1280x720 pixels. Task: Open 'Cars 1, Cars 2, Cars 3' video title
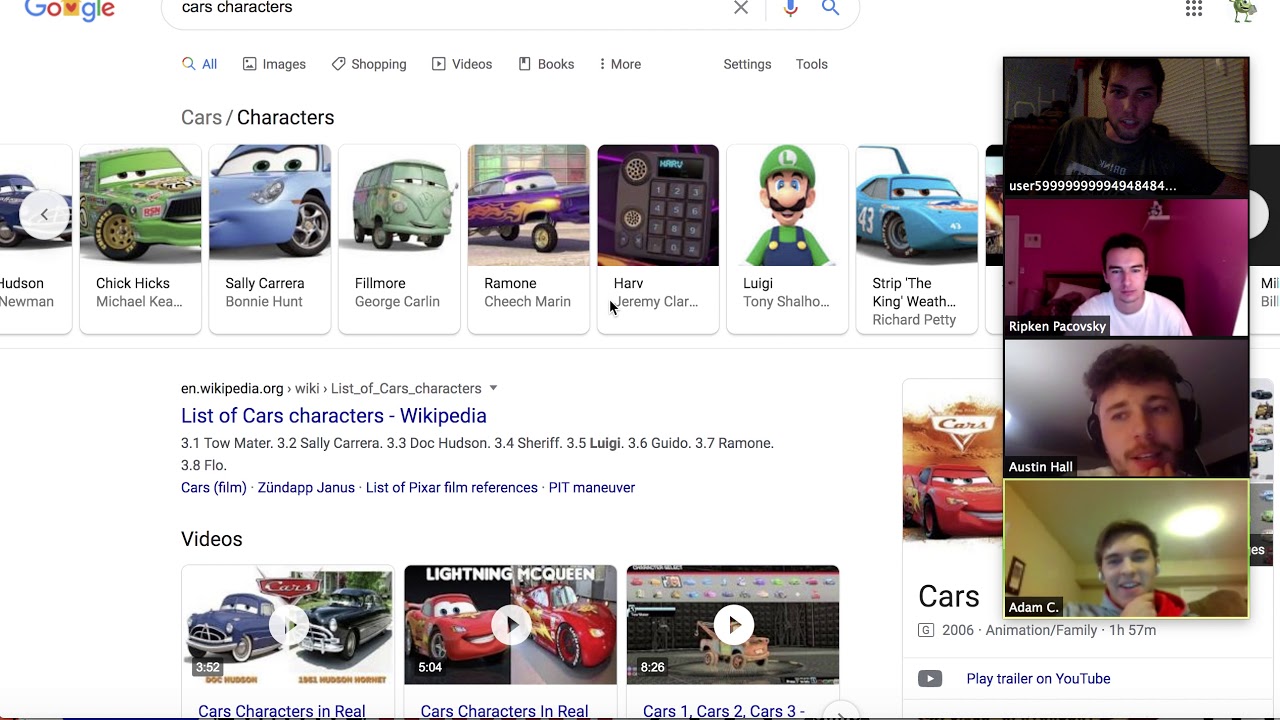724,711
